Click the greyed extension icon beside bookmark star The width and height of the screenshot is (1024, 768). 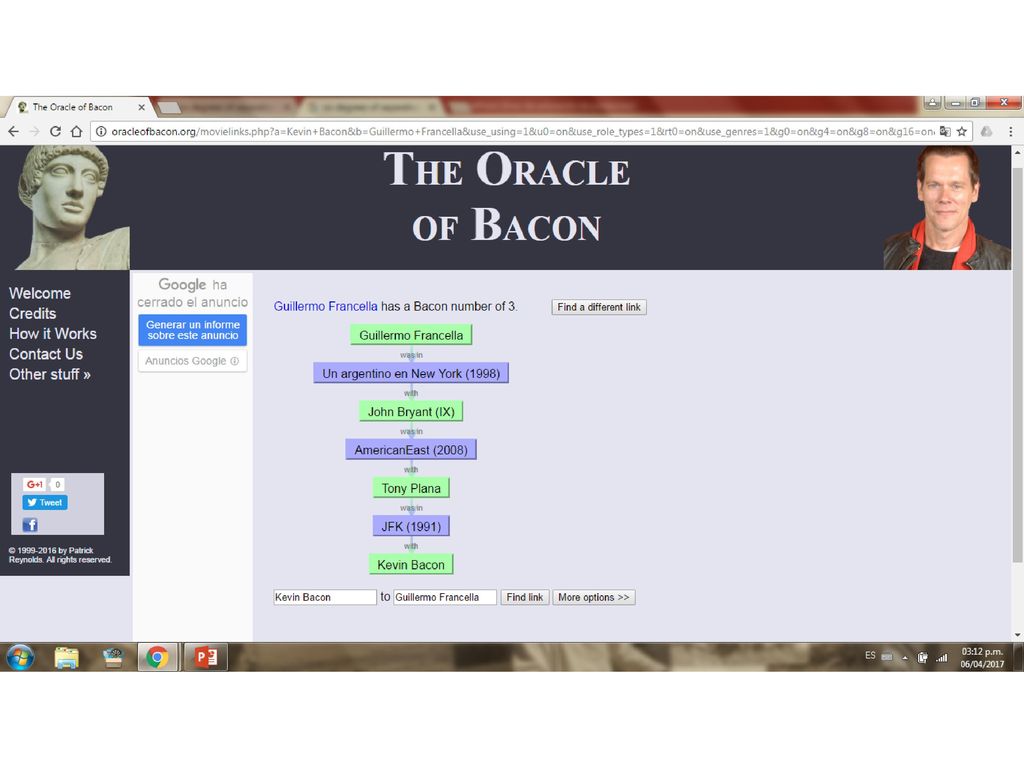[987, 131]
